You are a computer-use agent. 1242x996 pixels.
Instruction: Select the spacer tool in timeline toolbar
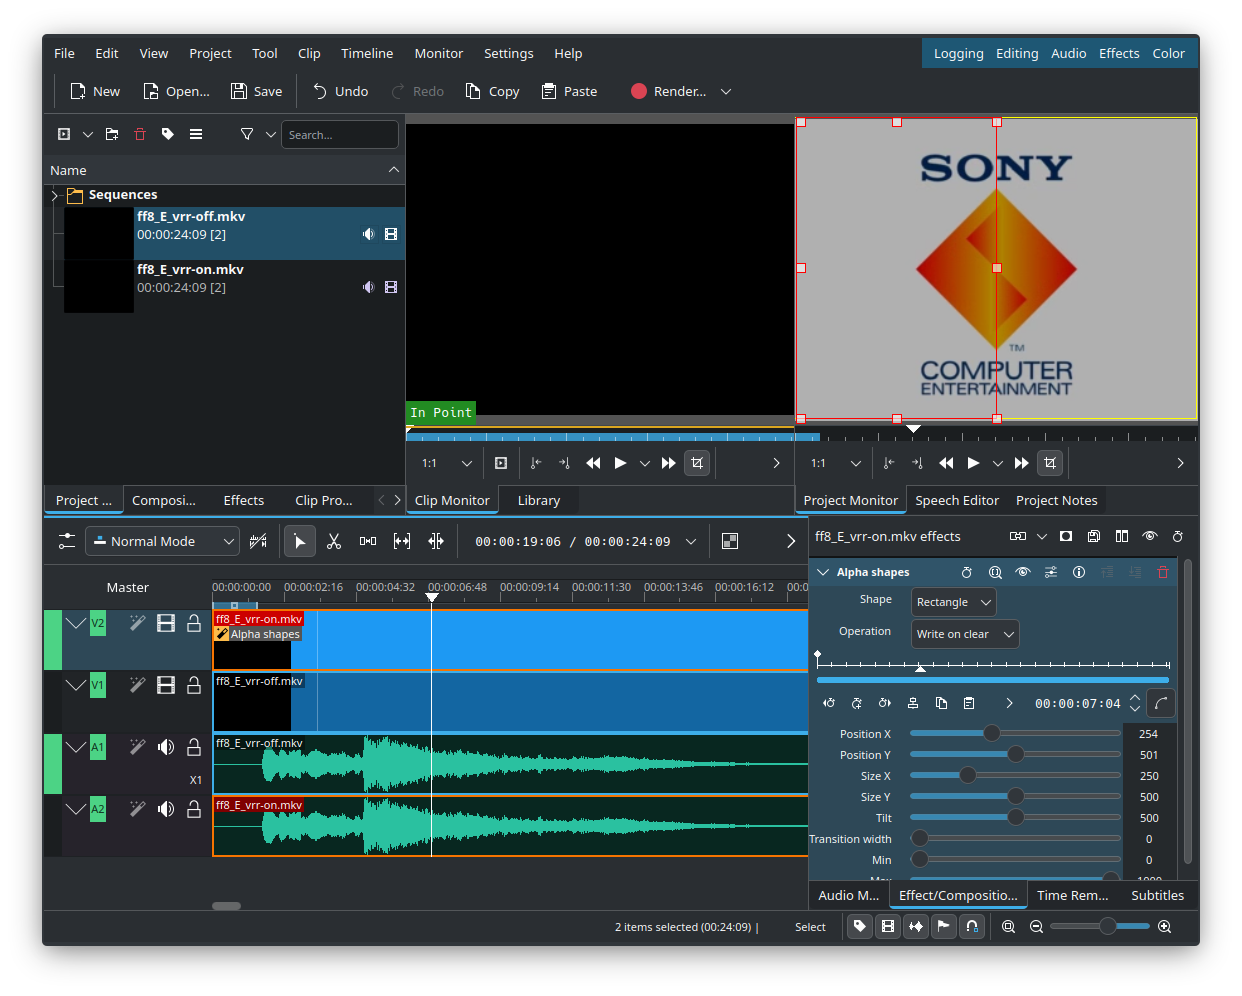(x=368, y=541)
